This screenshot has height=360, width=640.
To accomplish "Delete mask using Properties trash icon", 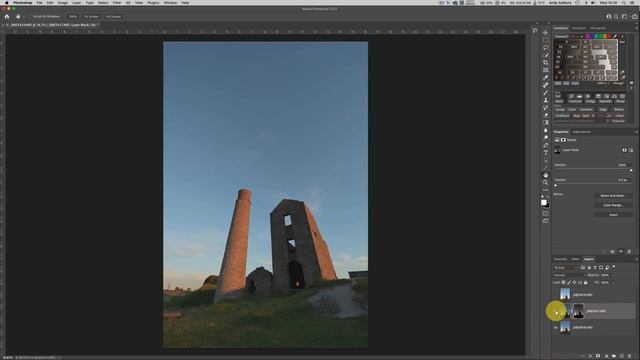I will pyautogui.click(x=629, y=251).
